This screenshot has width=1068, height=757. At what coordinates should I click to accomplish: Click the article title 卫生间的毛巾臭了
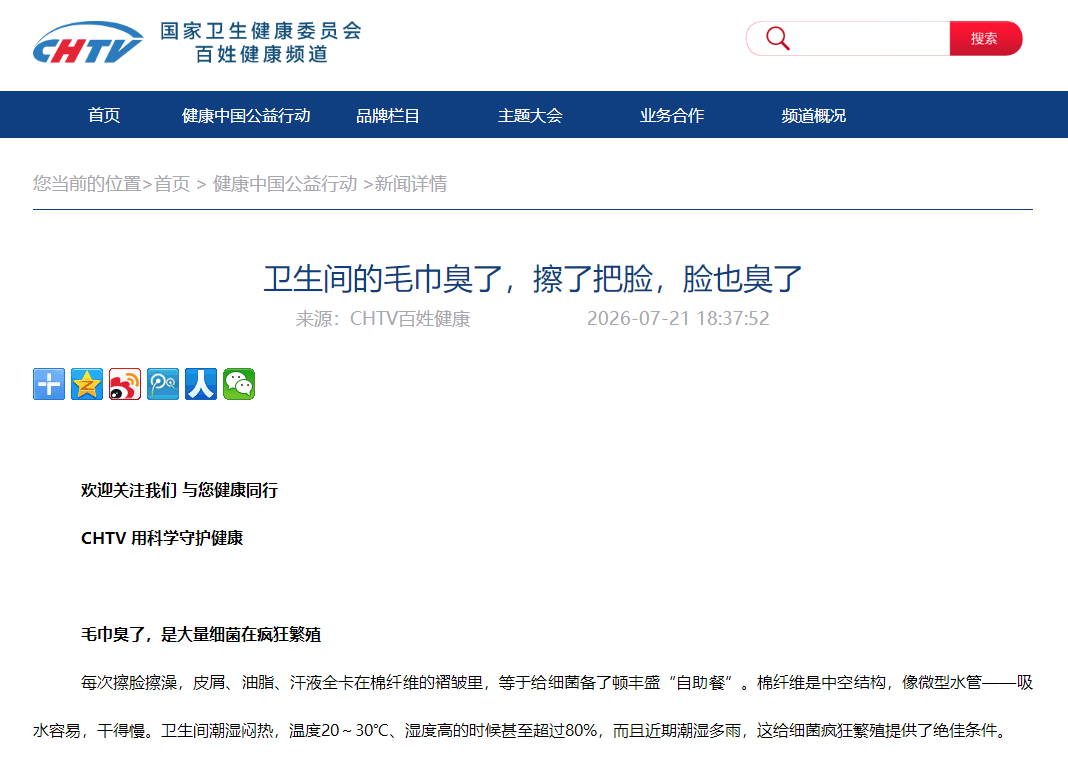(533, 279)
